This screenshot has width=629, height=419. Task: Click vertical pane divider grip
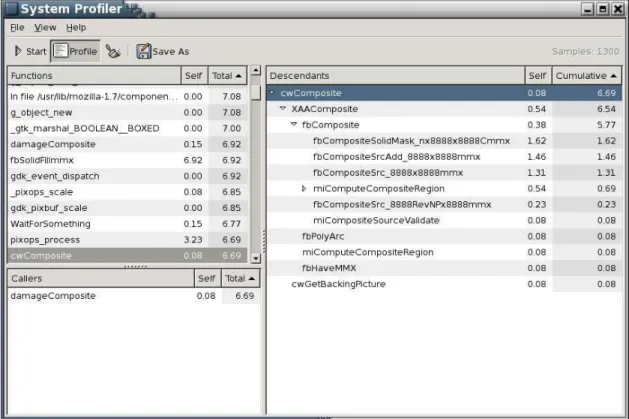(x=264, y=241)
